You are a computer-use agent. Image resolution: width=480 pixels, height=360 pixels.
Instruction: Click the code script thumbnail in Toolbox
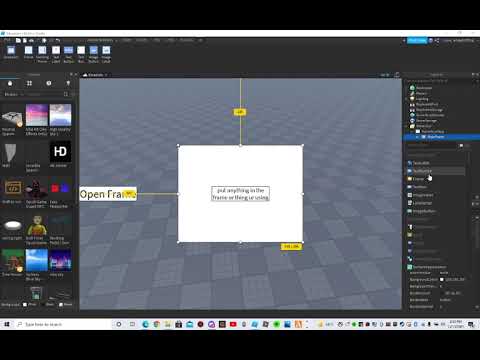click(x=13, y=188)
